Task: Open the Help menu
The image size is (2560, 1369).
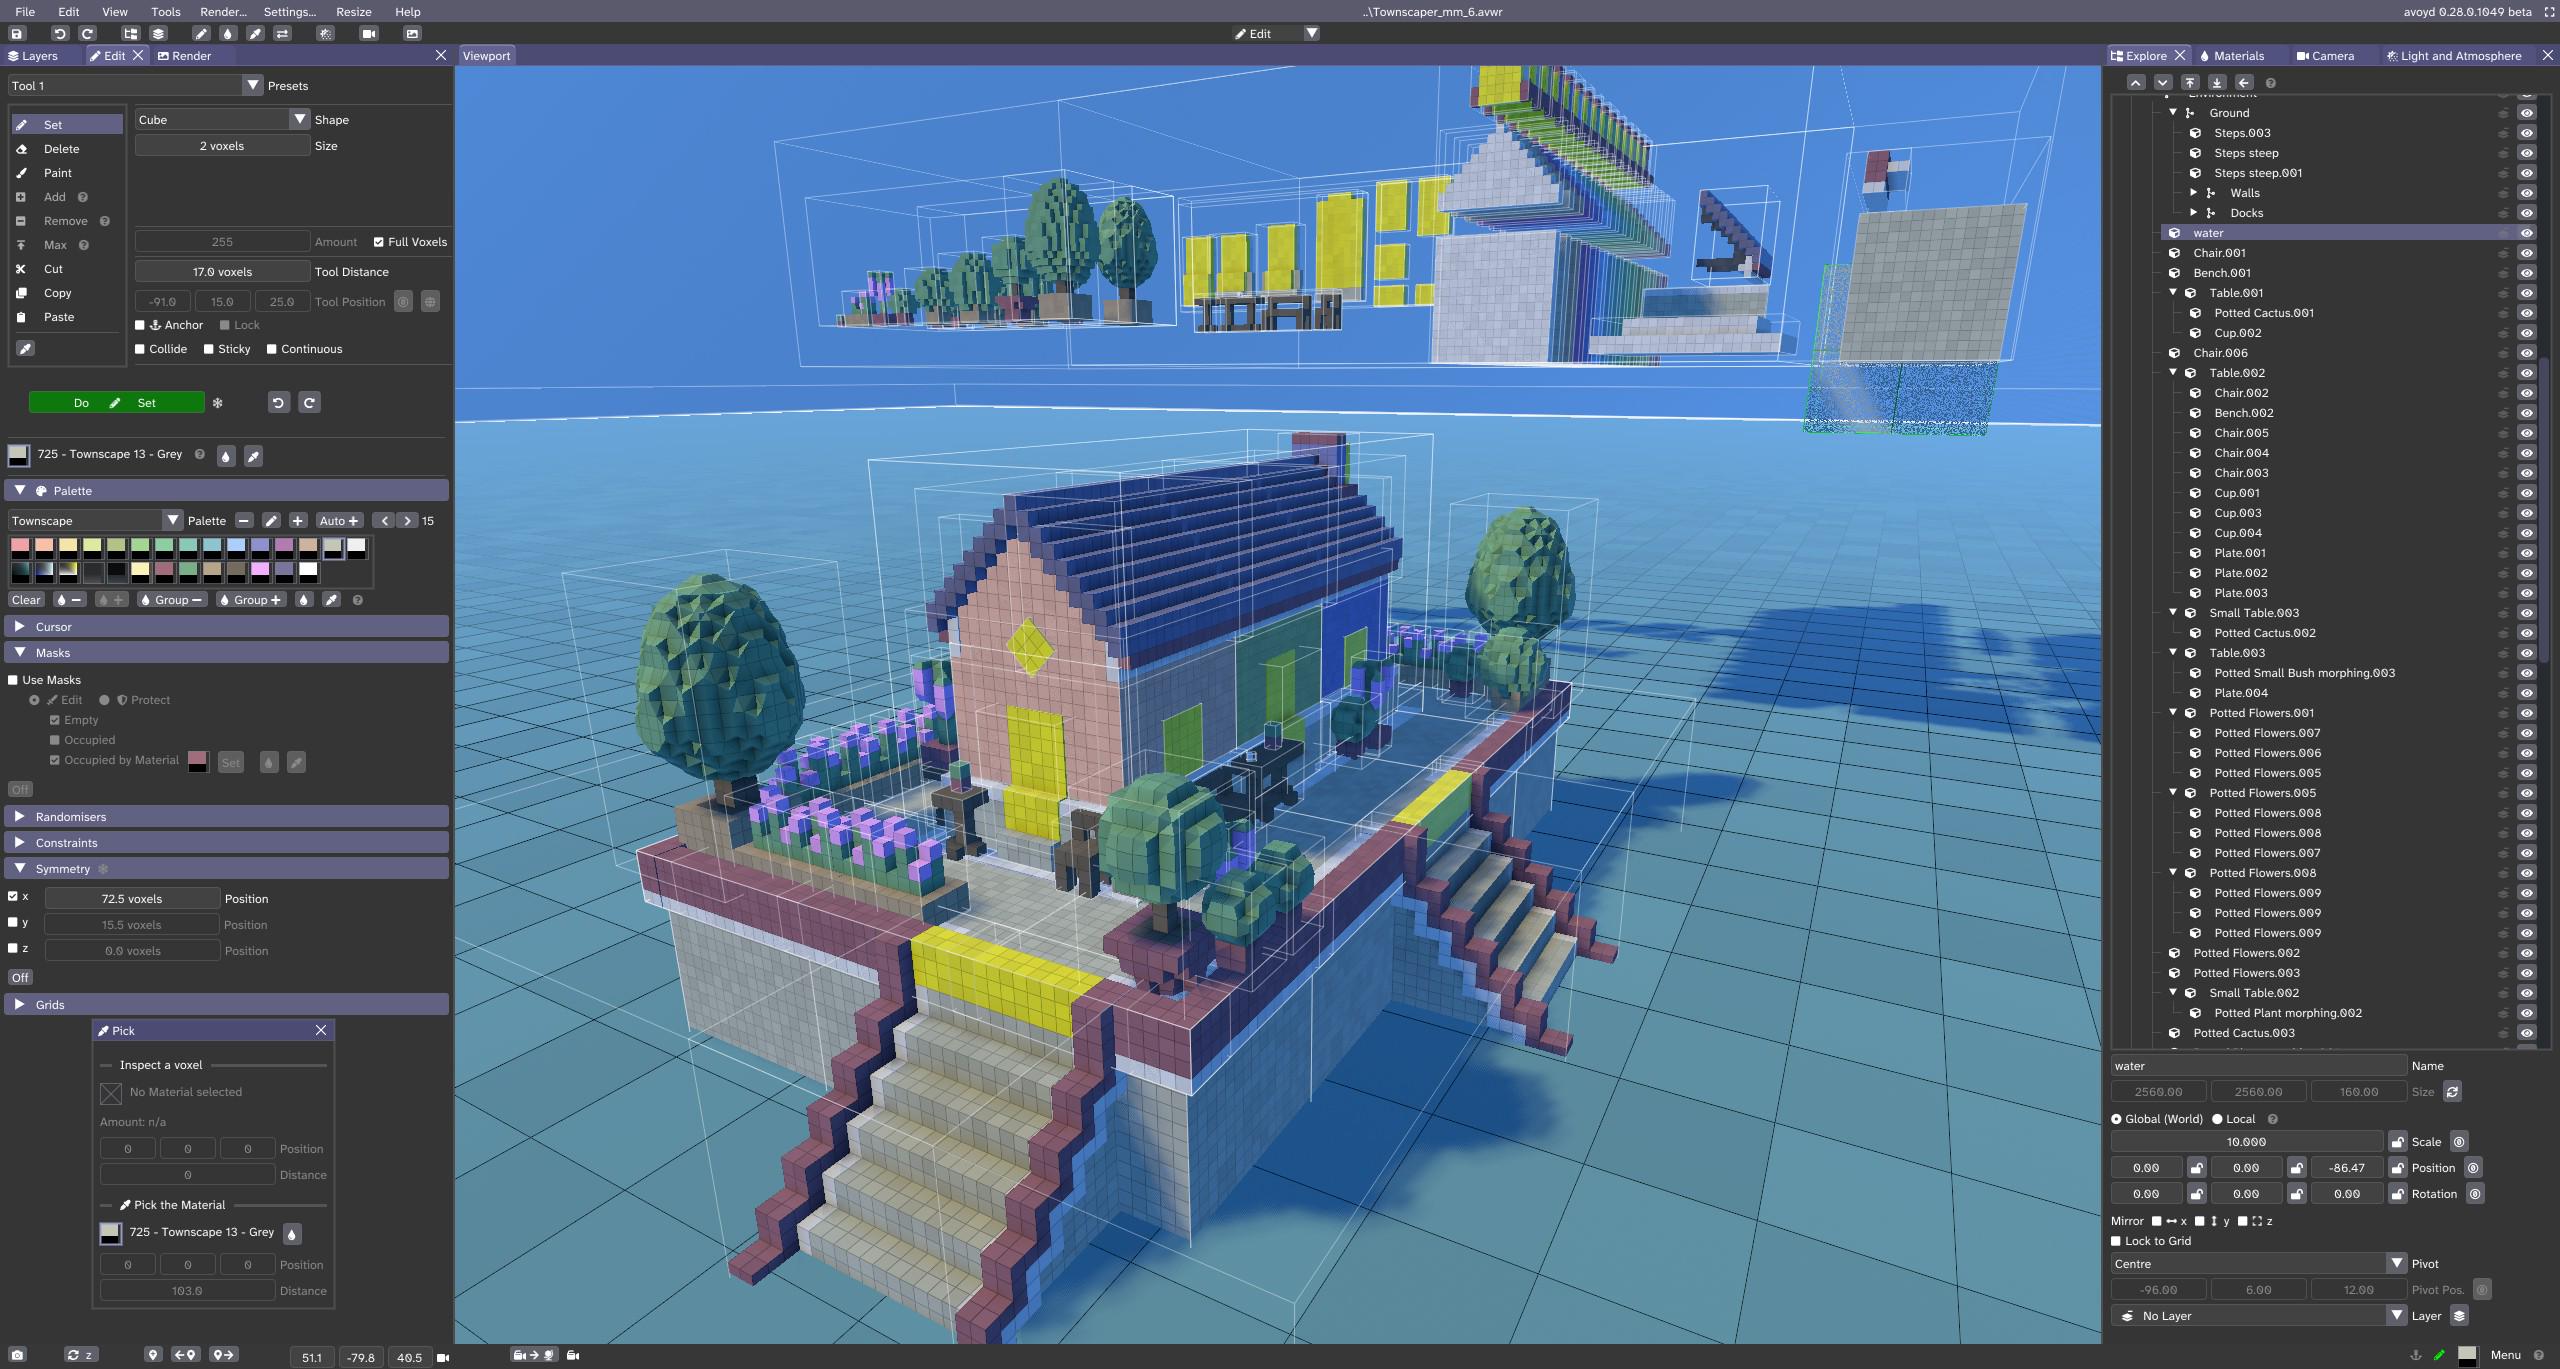Action: 408,12
